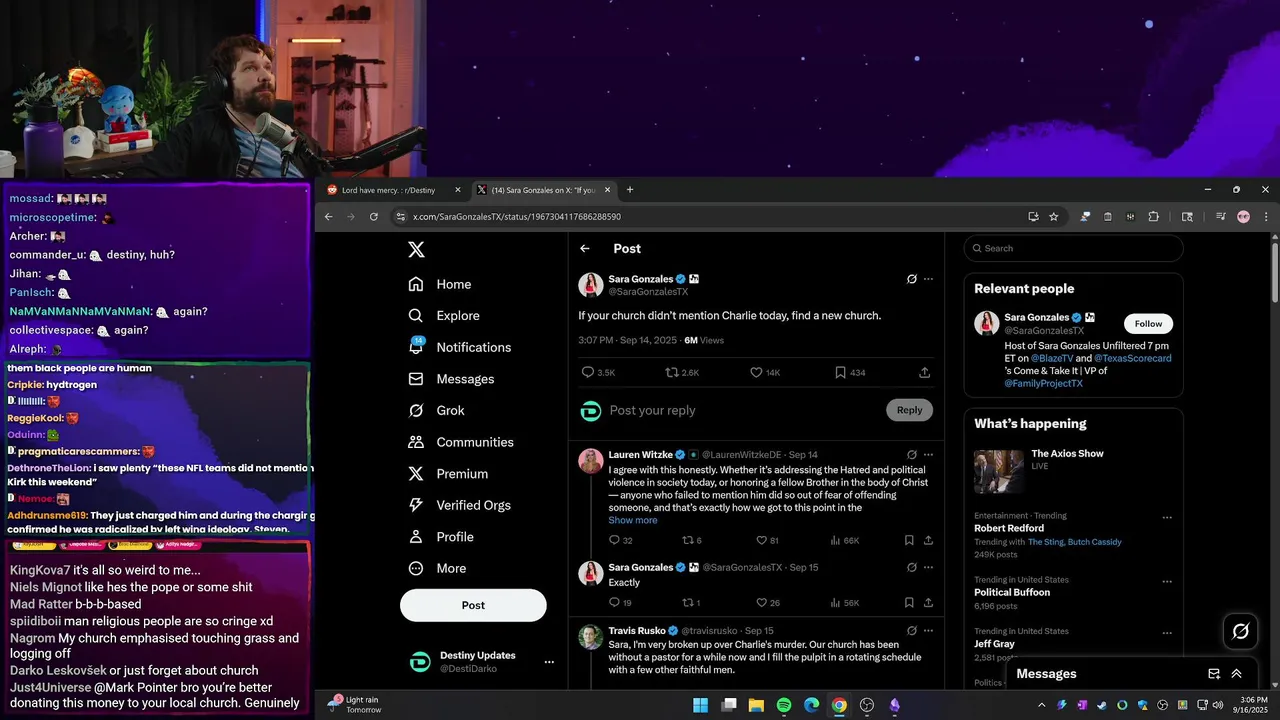The image size is (1280, 720).
Task: Click share icon on the main post
Action: click(x=925, y=372)
